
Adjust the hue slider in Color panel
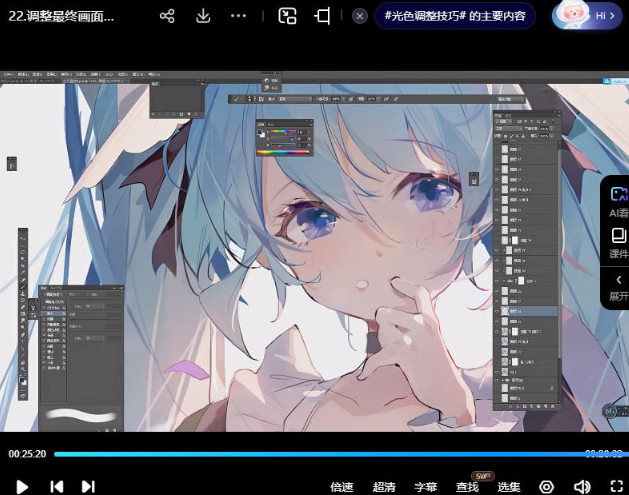(x=283, y=131)
